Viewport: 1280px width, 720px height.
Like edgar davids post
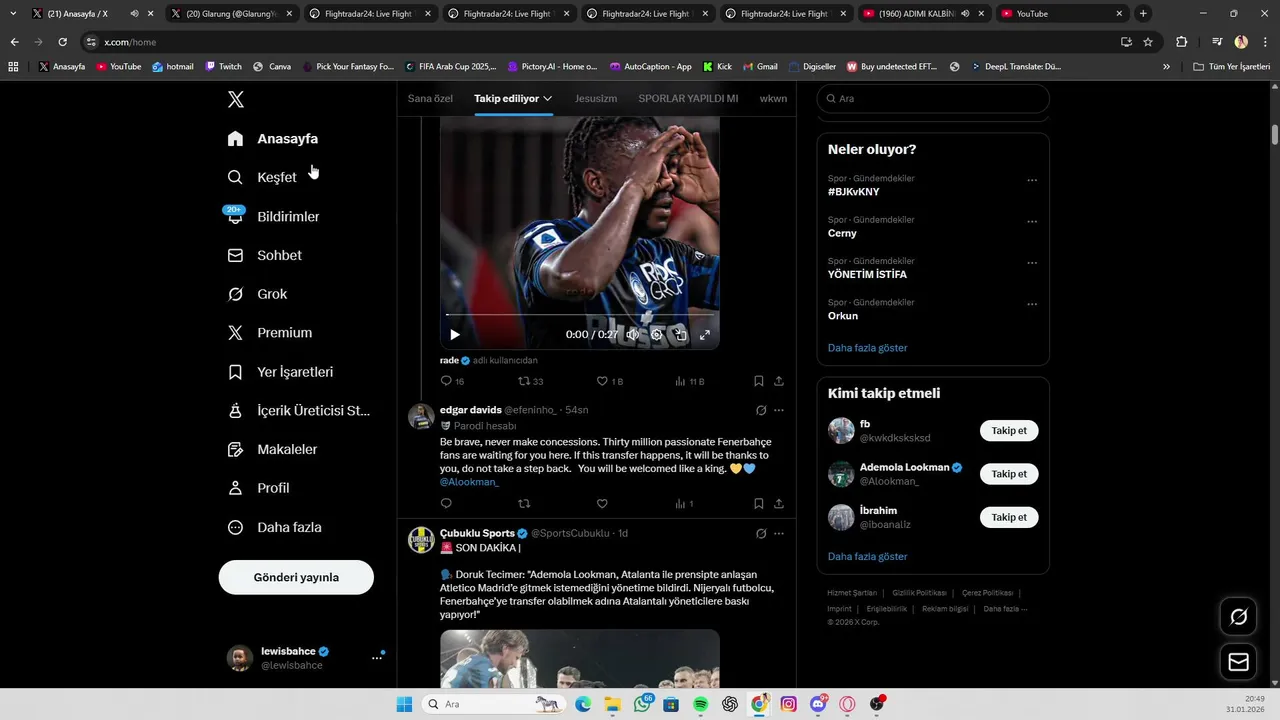tap(602, 504)
